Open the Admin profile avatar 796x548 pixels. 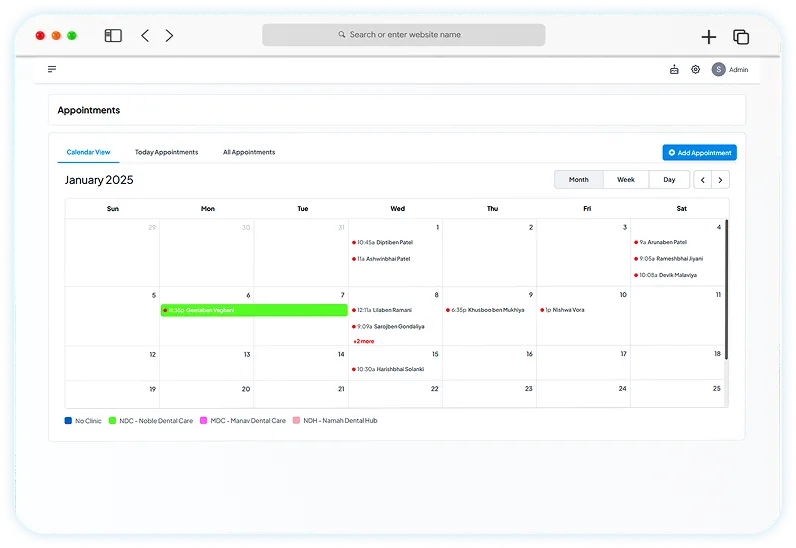(718, 70)
